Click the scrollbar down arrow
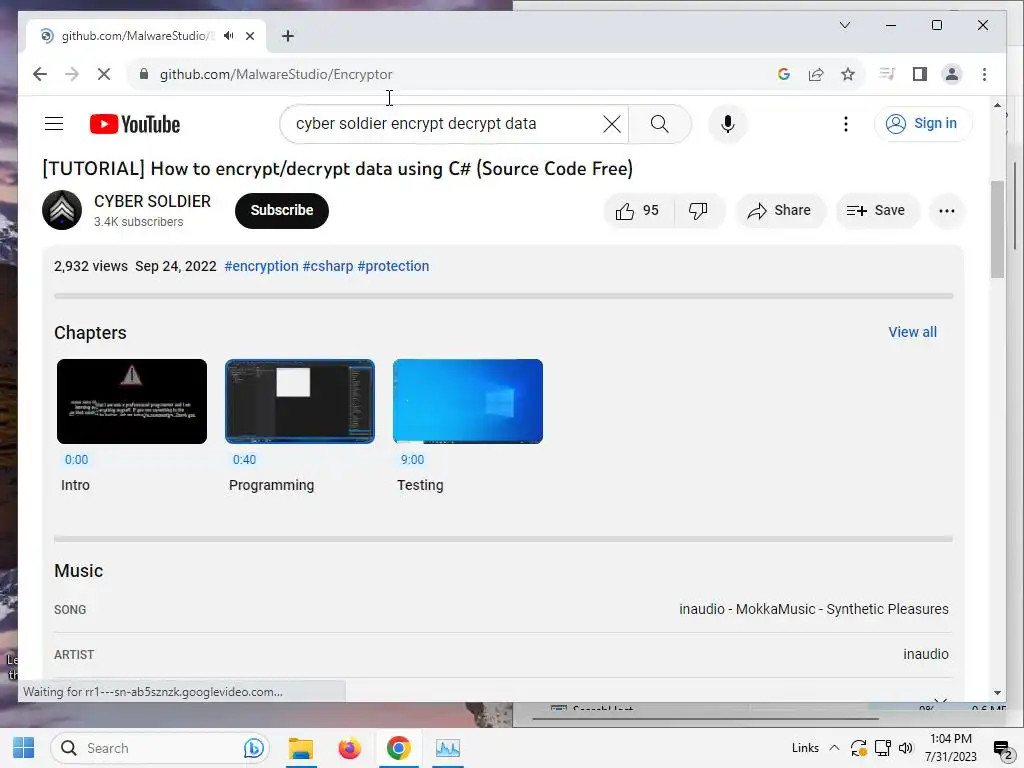Viewport: 1024px width, 768px height. [997, 693]
